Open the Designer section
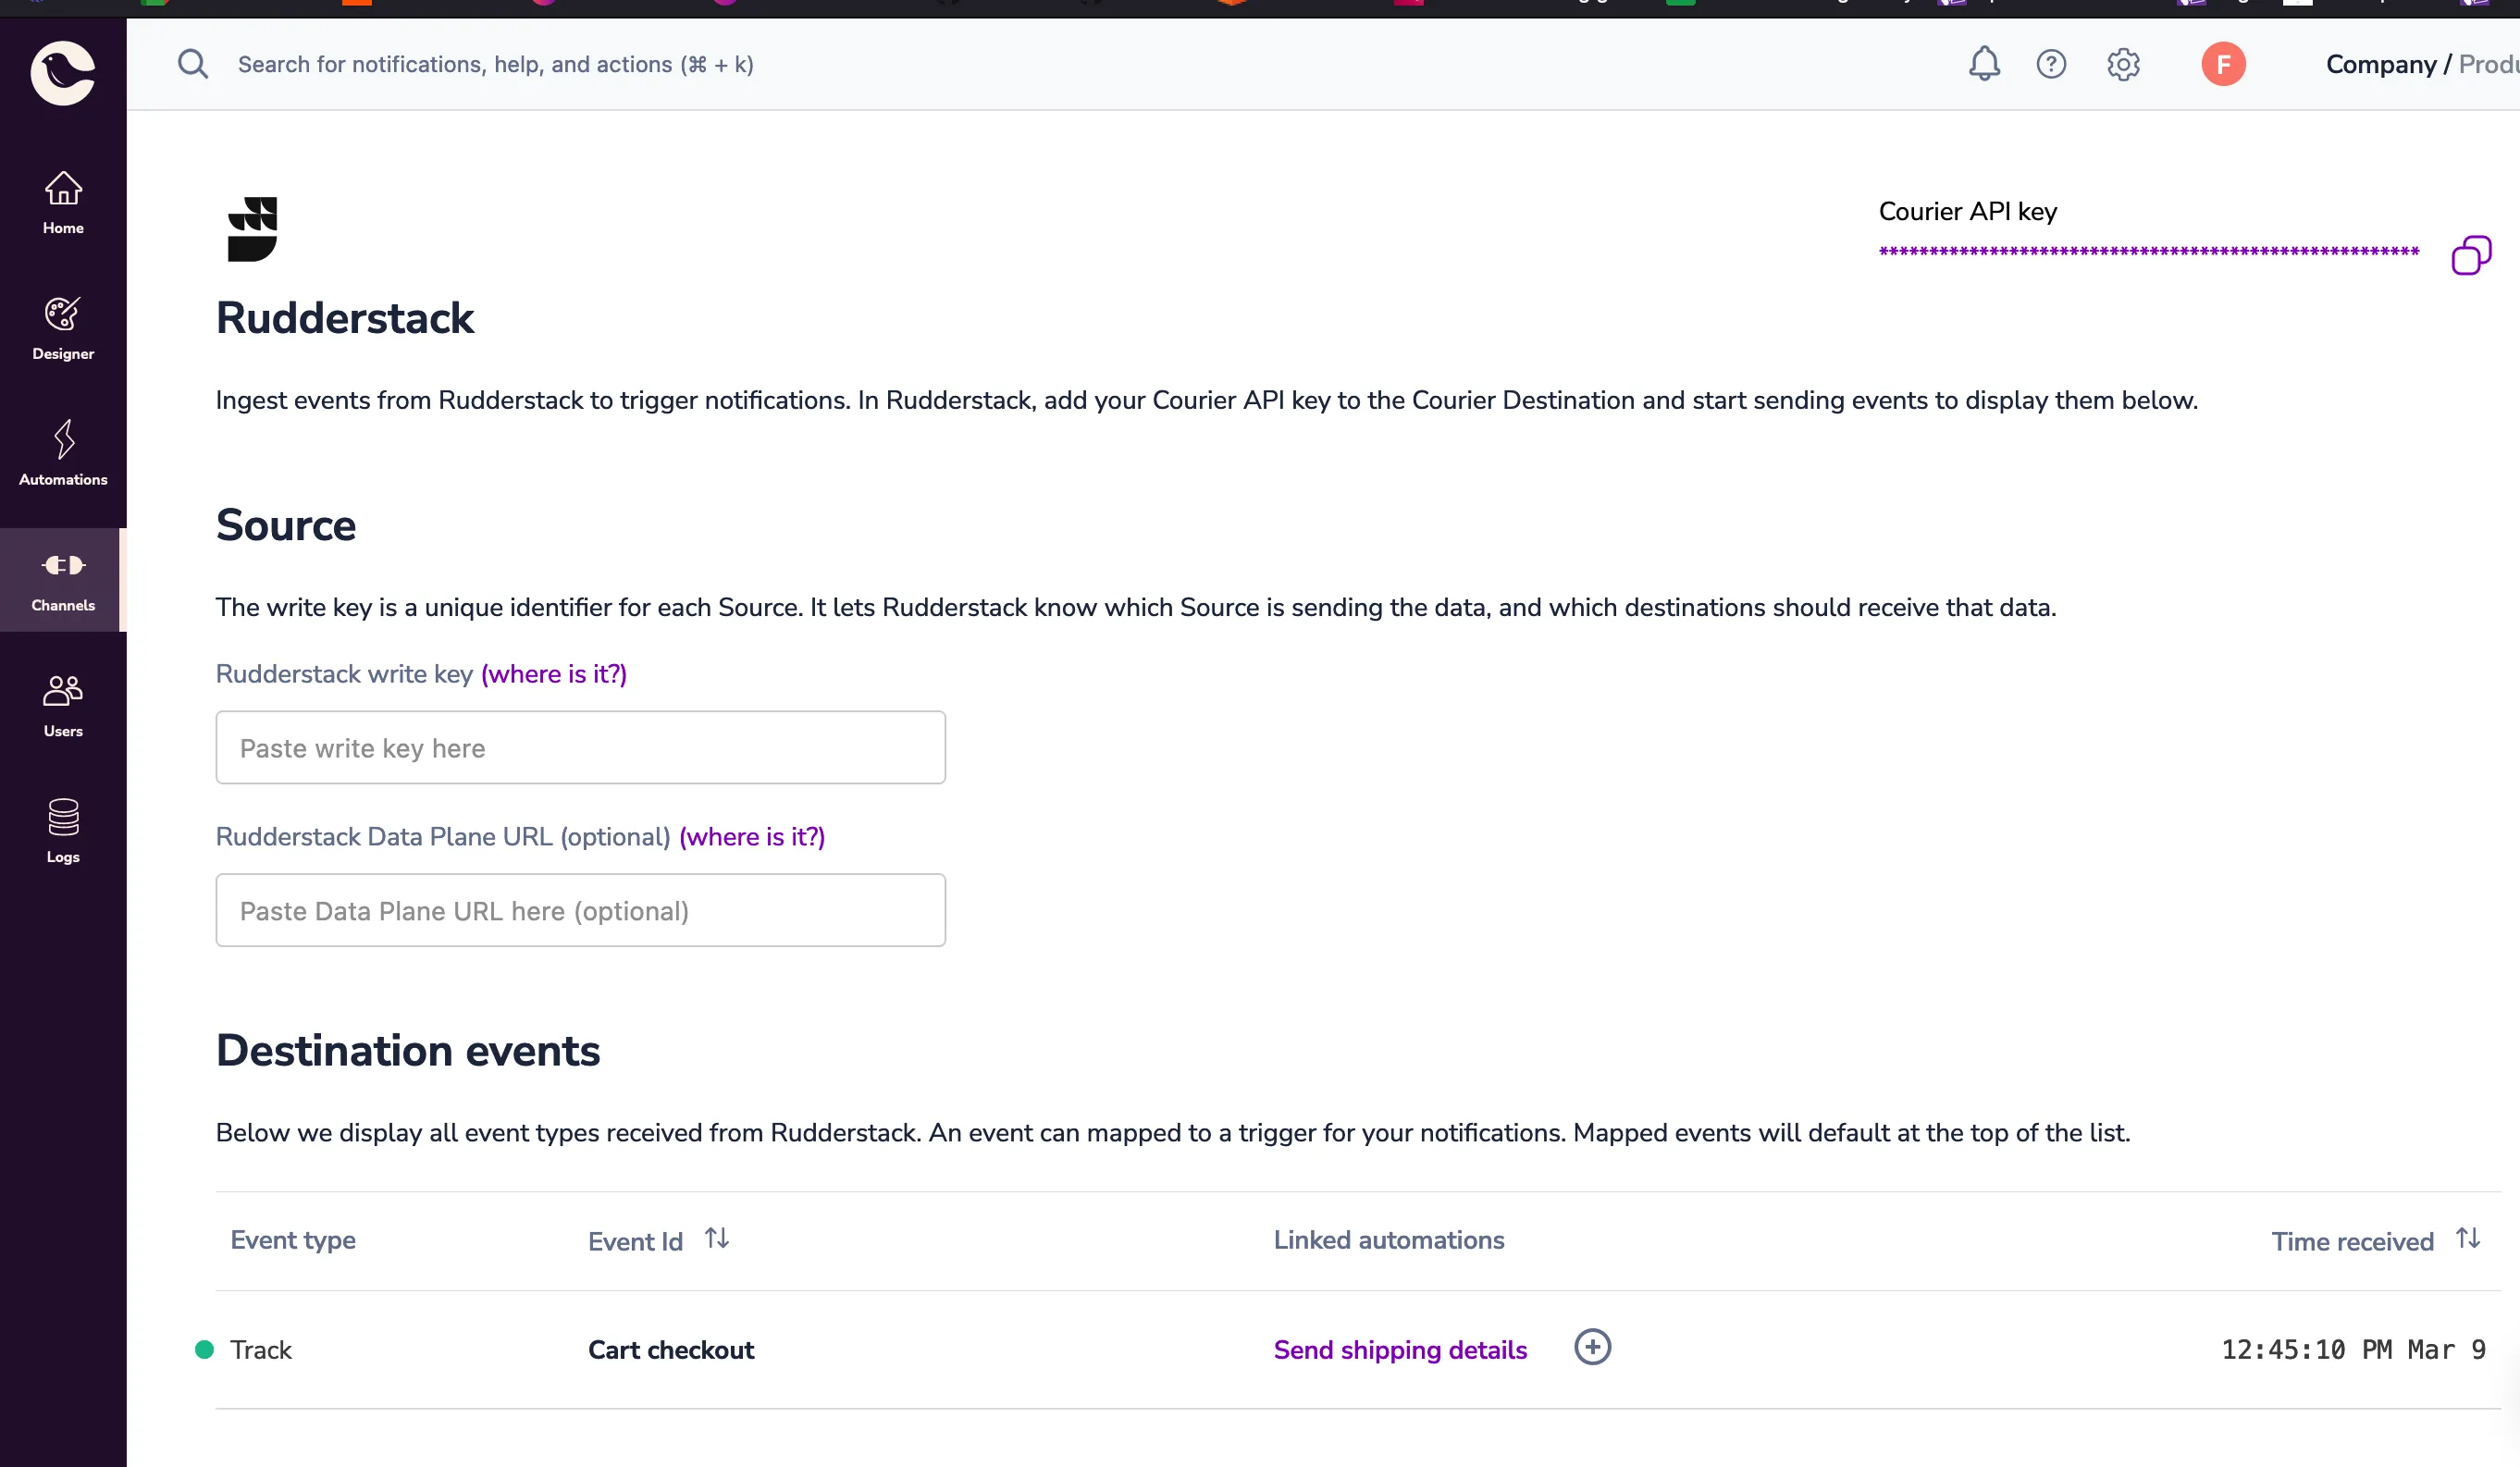The height and width of the screenshot is (1467, 2520). tap(63, 329)
